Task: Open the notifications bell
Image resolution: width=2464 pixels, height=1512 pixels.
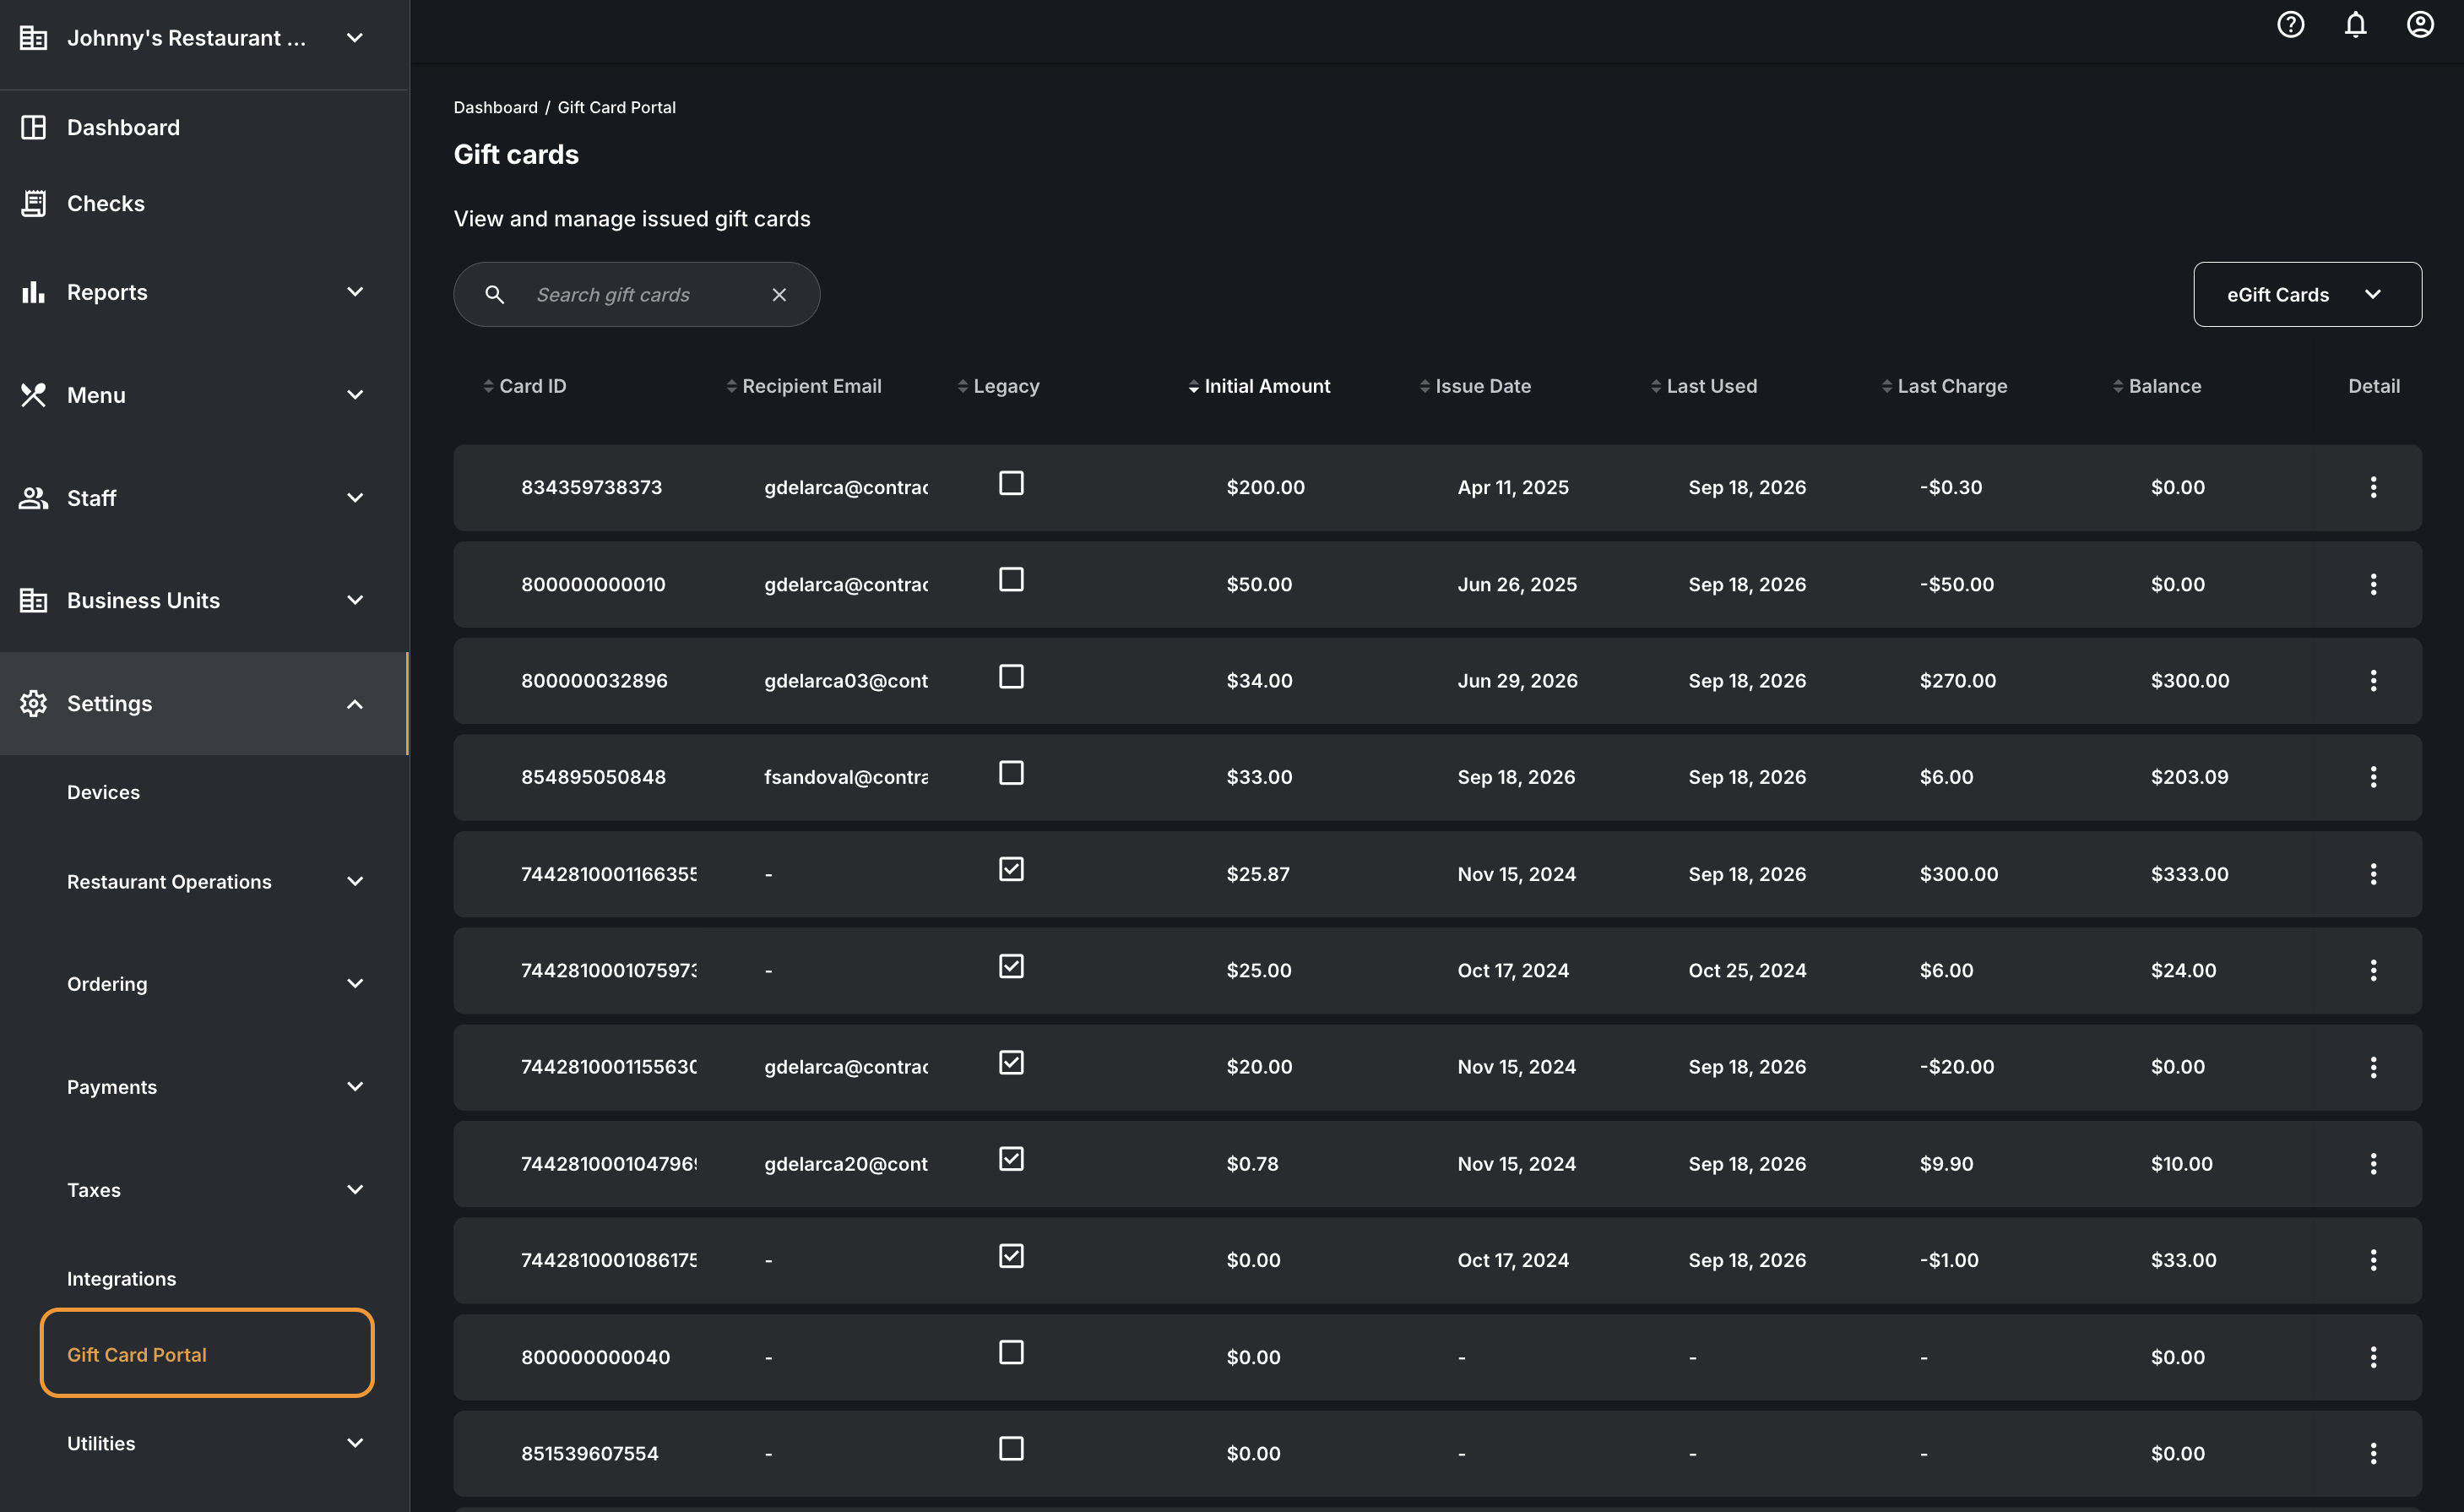Action: pyautogui.click(x=2355, y=24)
